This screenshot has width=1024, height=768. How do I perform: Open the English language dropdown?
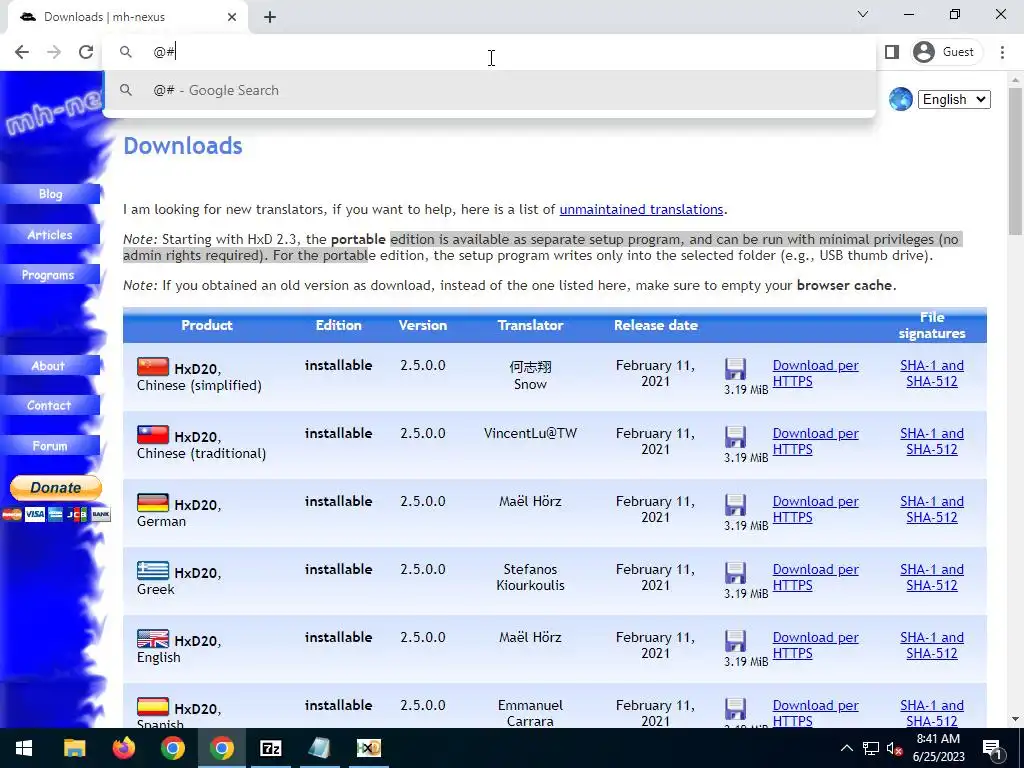point(954,99)
